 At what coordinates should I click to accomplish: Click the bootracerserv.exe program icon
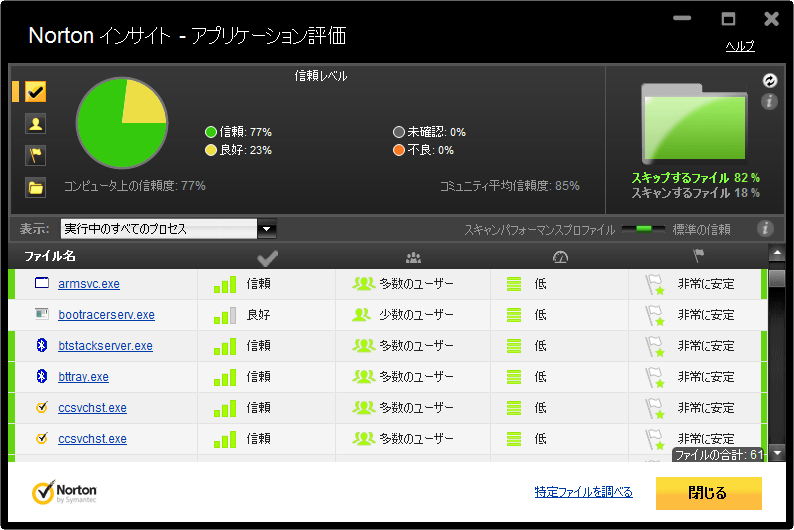tap(42, 314)
